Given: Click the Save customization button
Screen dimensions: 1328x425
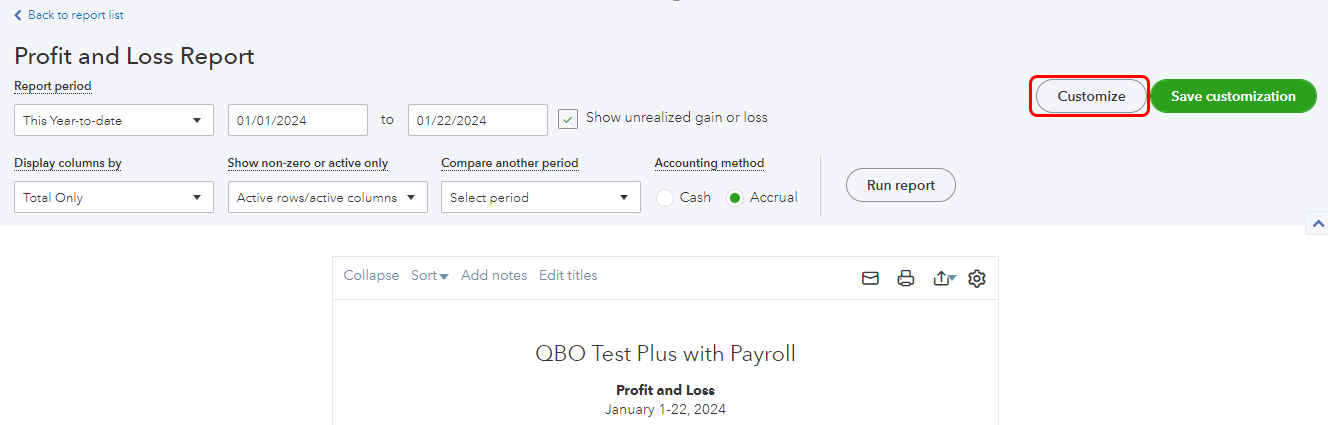Looking at the screenshot, I should click(1233, 97).
